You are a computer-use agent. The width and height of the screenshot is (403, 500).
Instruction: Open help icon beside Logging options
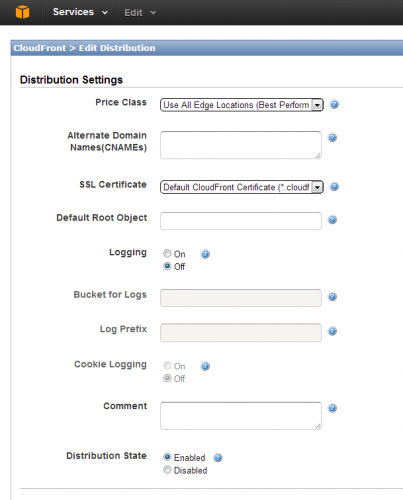click(x=205, y=254)
